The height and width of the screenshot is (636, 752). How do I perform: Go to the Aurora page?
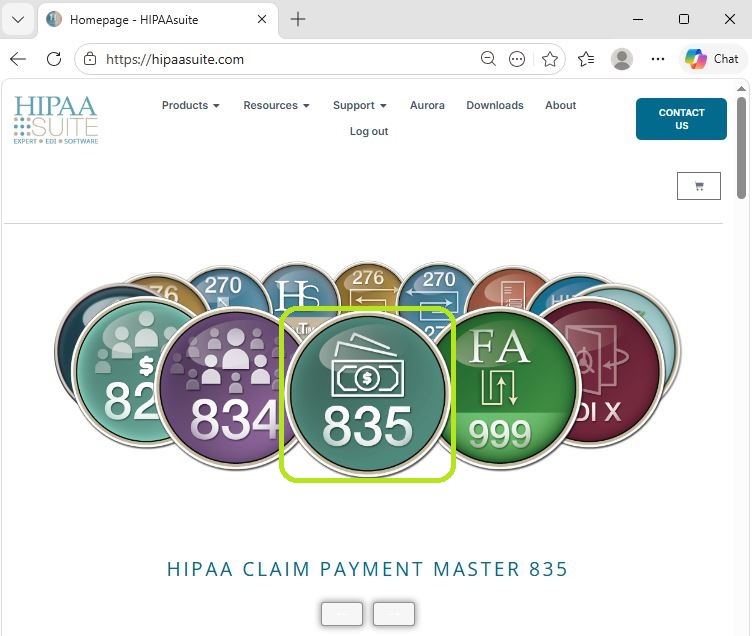(427, 105)
